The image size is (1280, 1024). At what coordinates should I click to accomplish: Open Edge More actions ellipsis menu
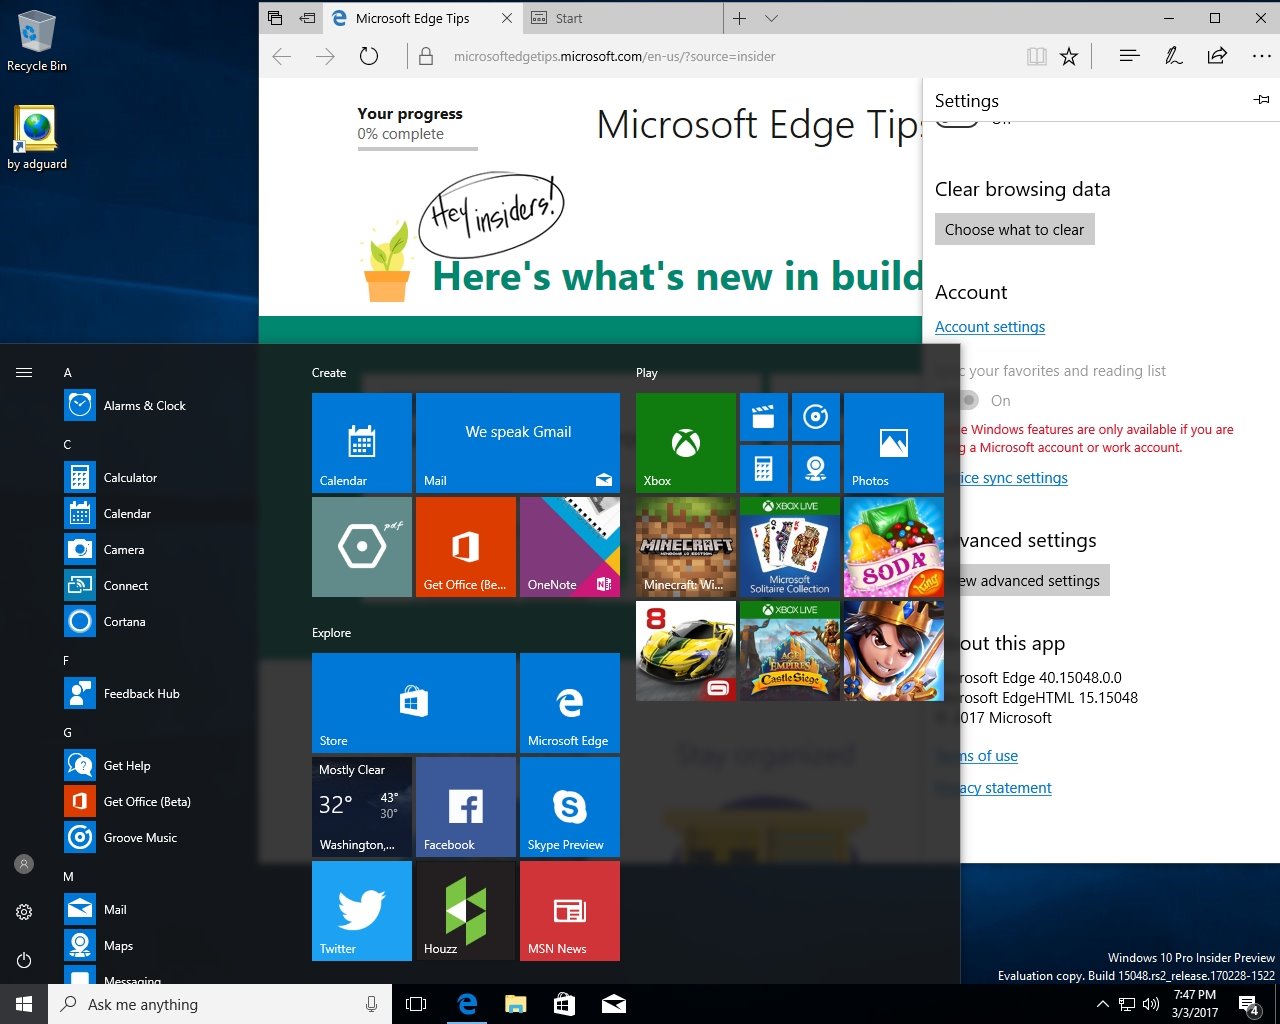click(x=1261, y=56)
